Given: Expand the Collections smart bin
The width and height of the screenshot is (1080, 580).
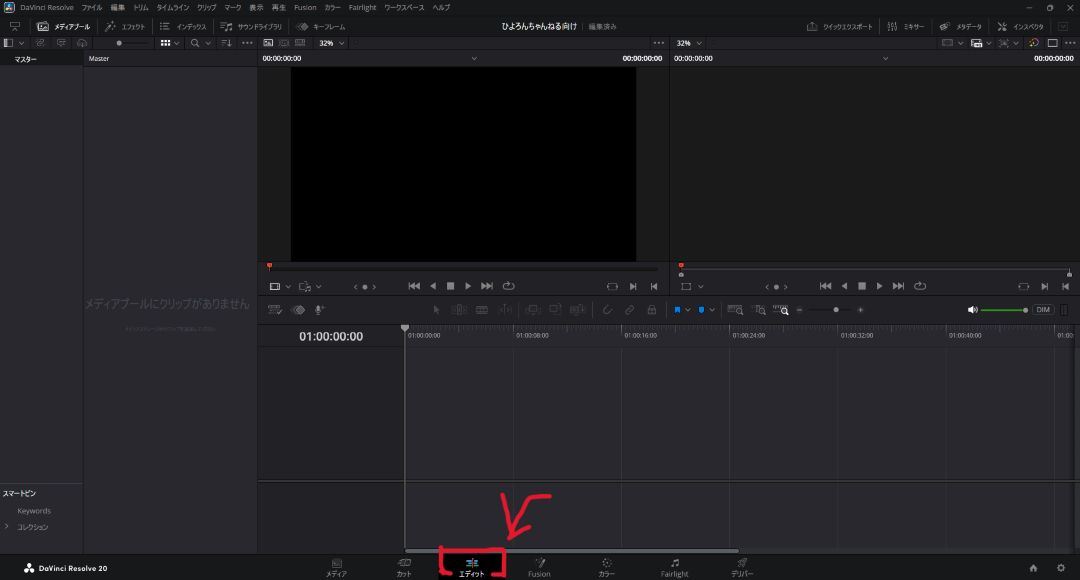Looking at the screenshot, I should point(7,527).
